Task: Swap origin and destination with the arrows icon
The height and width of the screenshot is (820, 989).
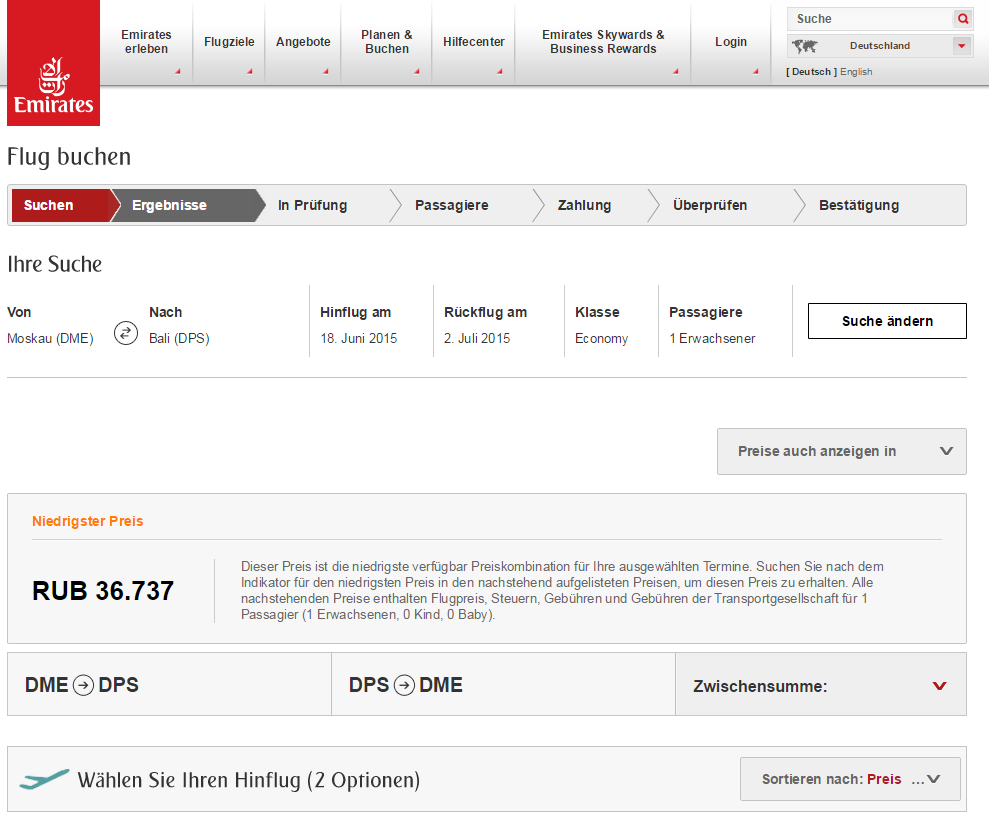Action: [x=126, y=332]
